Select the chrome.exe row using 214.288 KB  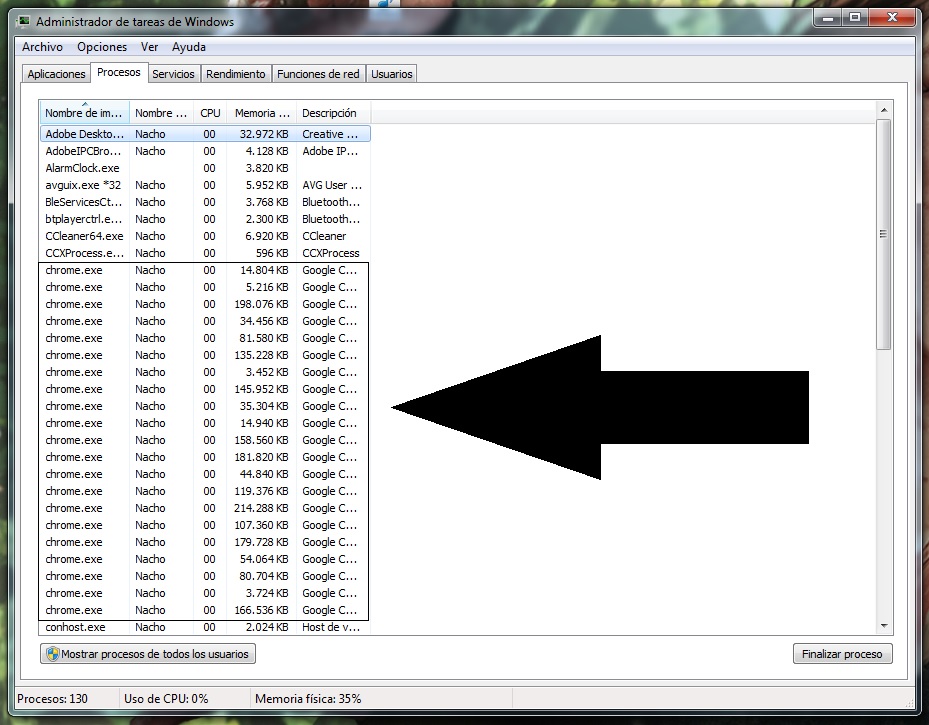point(84,508)
